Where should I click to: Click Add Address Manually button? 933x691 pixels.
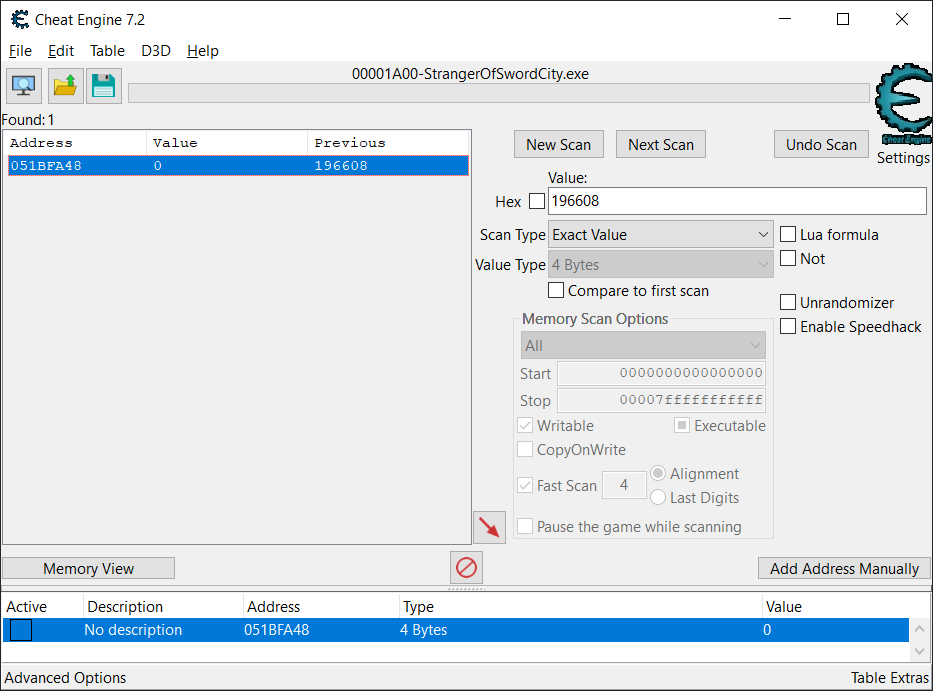pos(843,568)
